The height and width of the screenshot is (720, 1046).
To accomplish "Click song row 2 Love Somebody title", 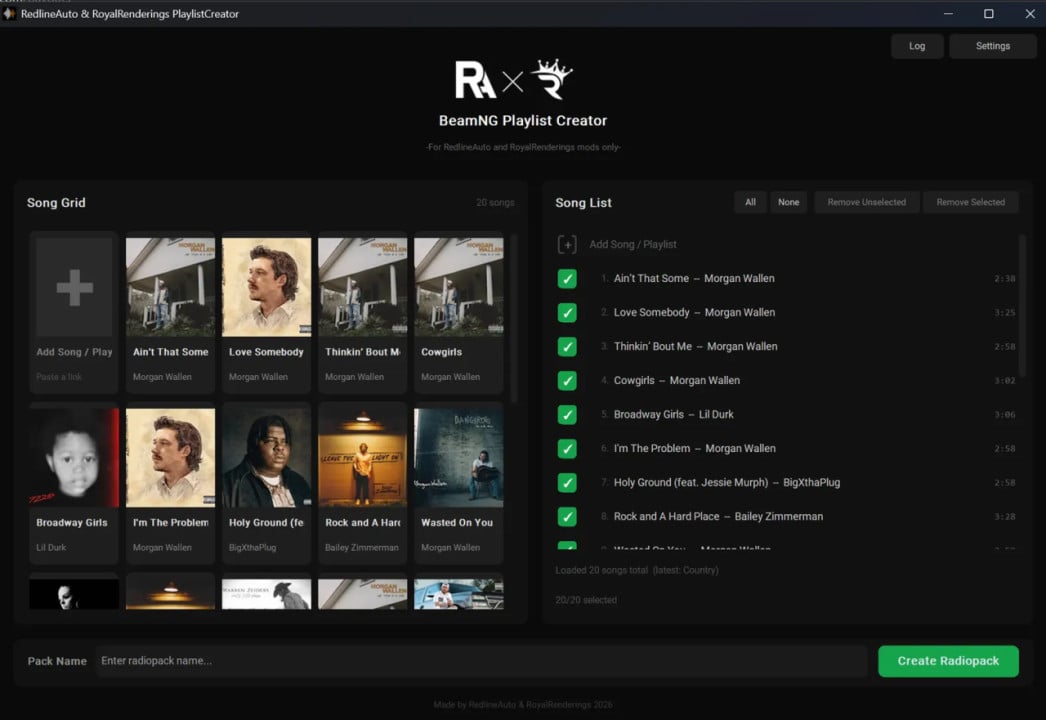I will pos(694,312).
